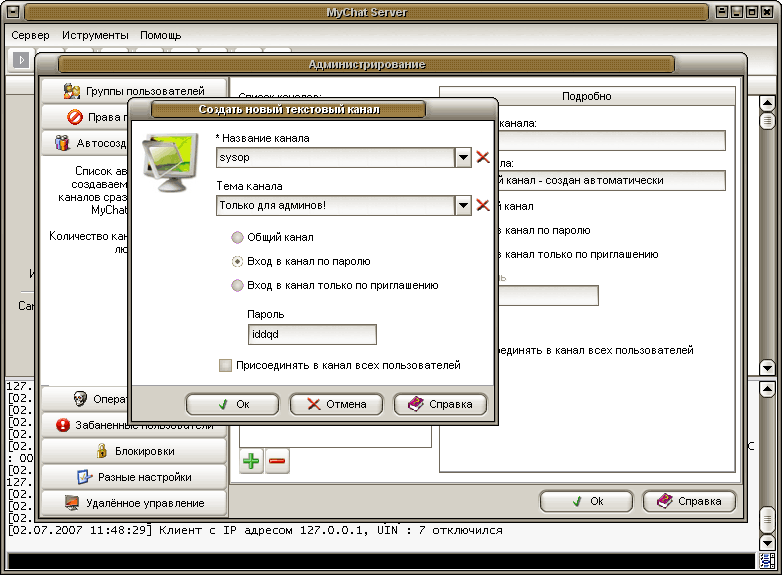
Task: Click the padlock Блокировки icon
Action: 102,450
